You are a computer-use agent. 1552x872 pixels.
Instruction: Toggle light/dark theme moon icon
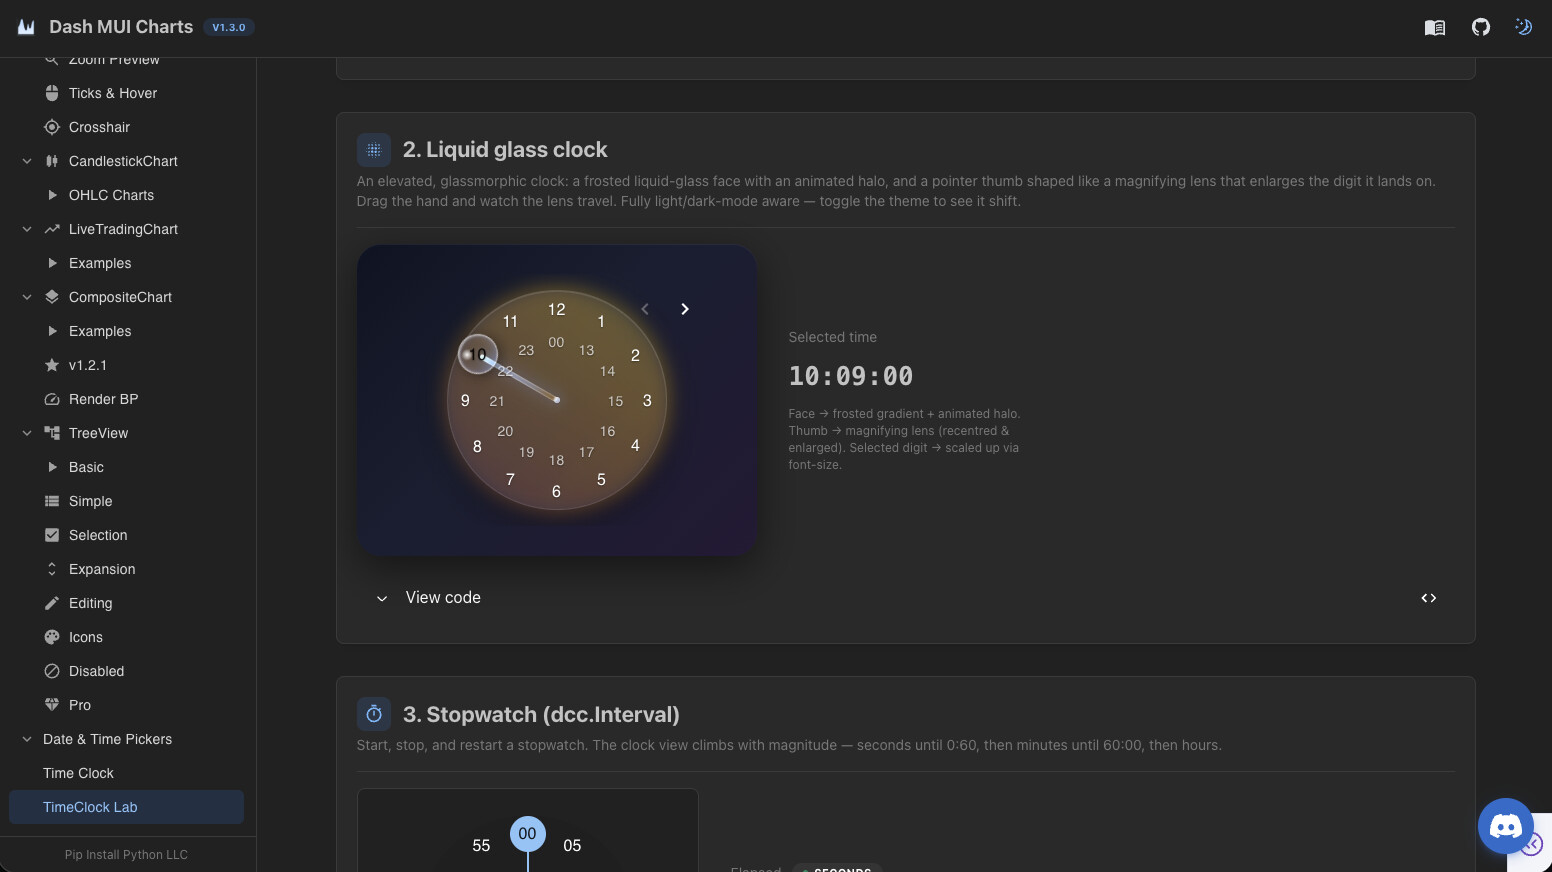point(1524,27)
